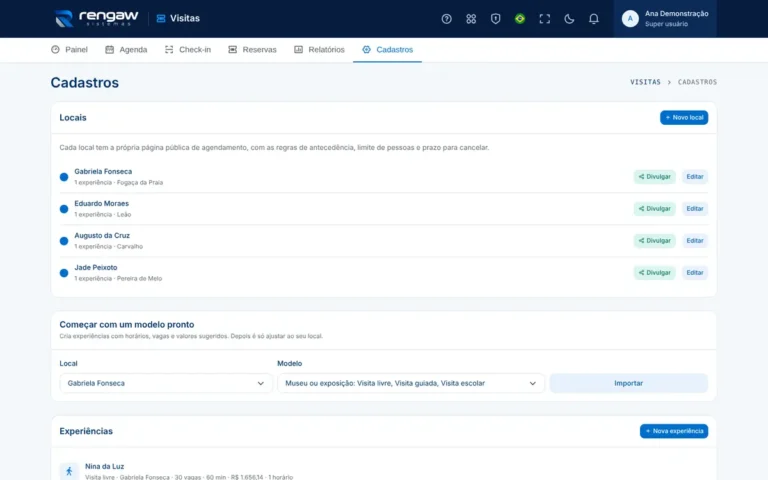Click the Brazil flag language icon
The image size is (768, 480).
[x=520, y=19]
